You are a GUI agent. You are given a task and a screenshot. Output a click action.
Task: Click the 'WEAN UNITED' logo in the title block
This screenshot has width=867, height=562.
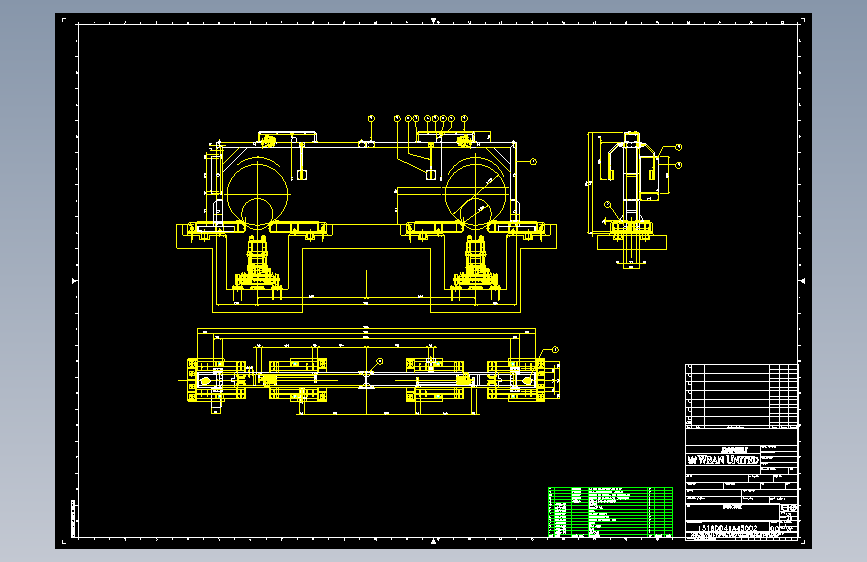[723, 460]
